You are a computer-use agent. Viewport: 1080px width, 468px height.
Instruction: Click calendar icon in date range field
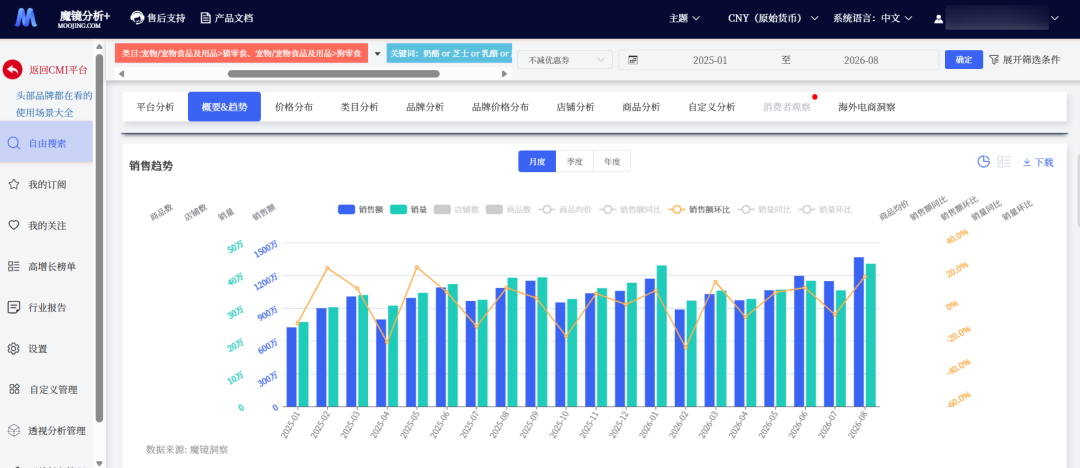coord(633,60)
